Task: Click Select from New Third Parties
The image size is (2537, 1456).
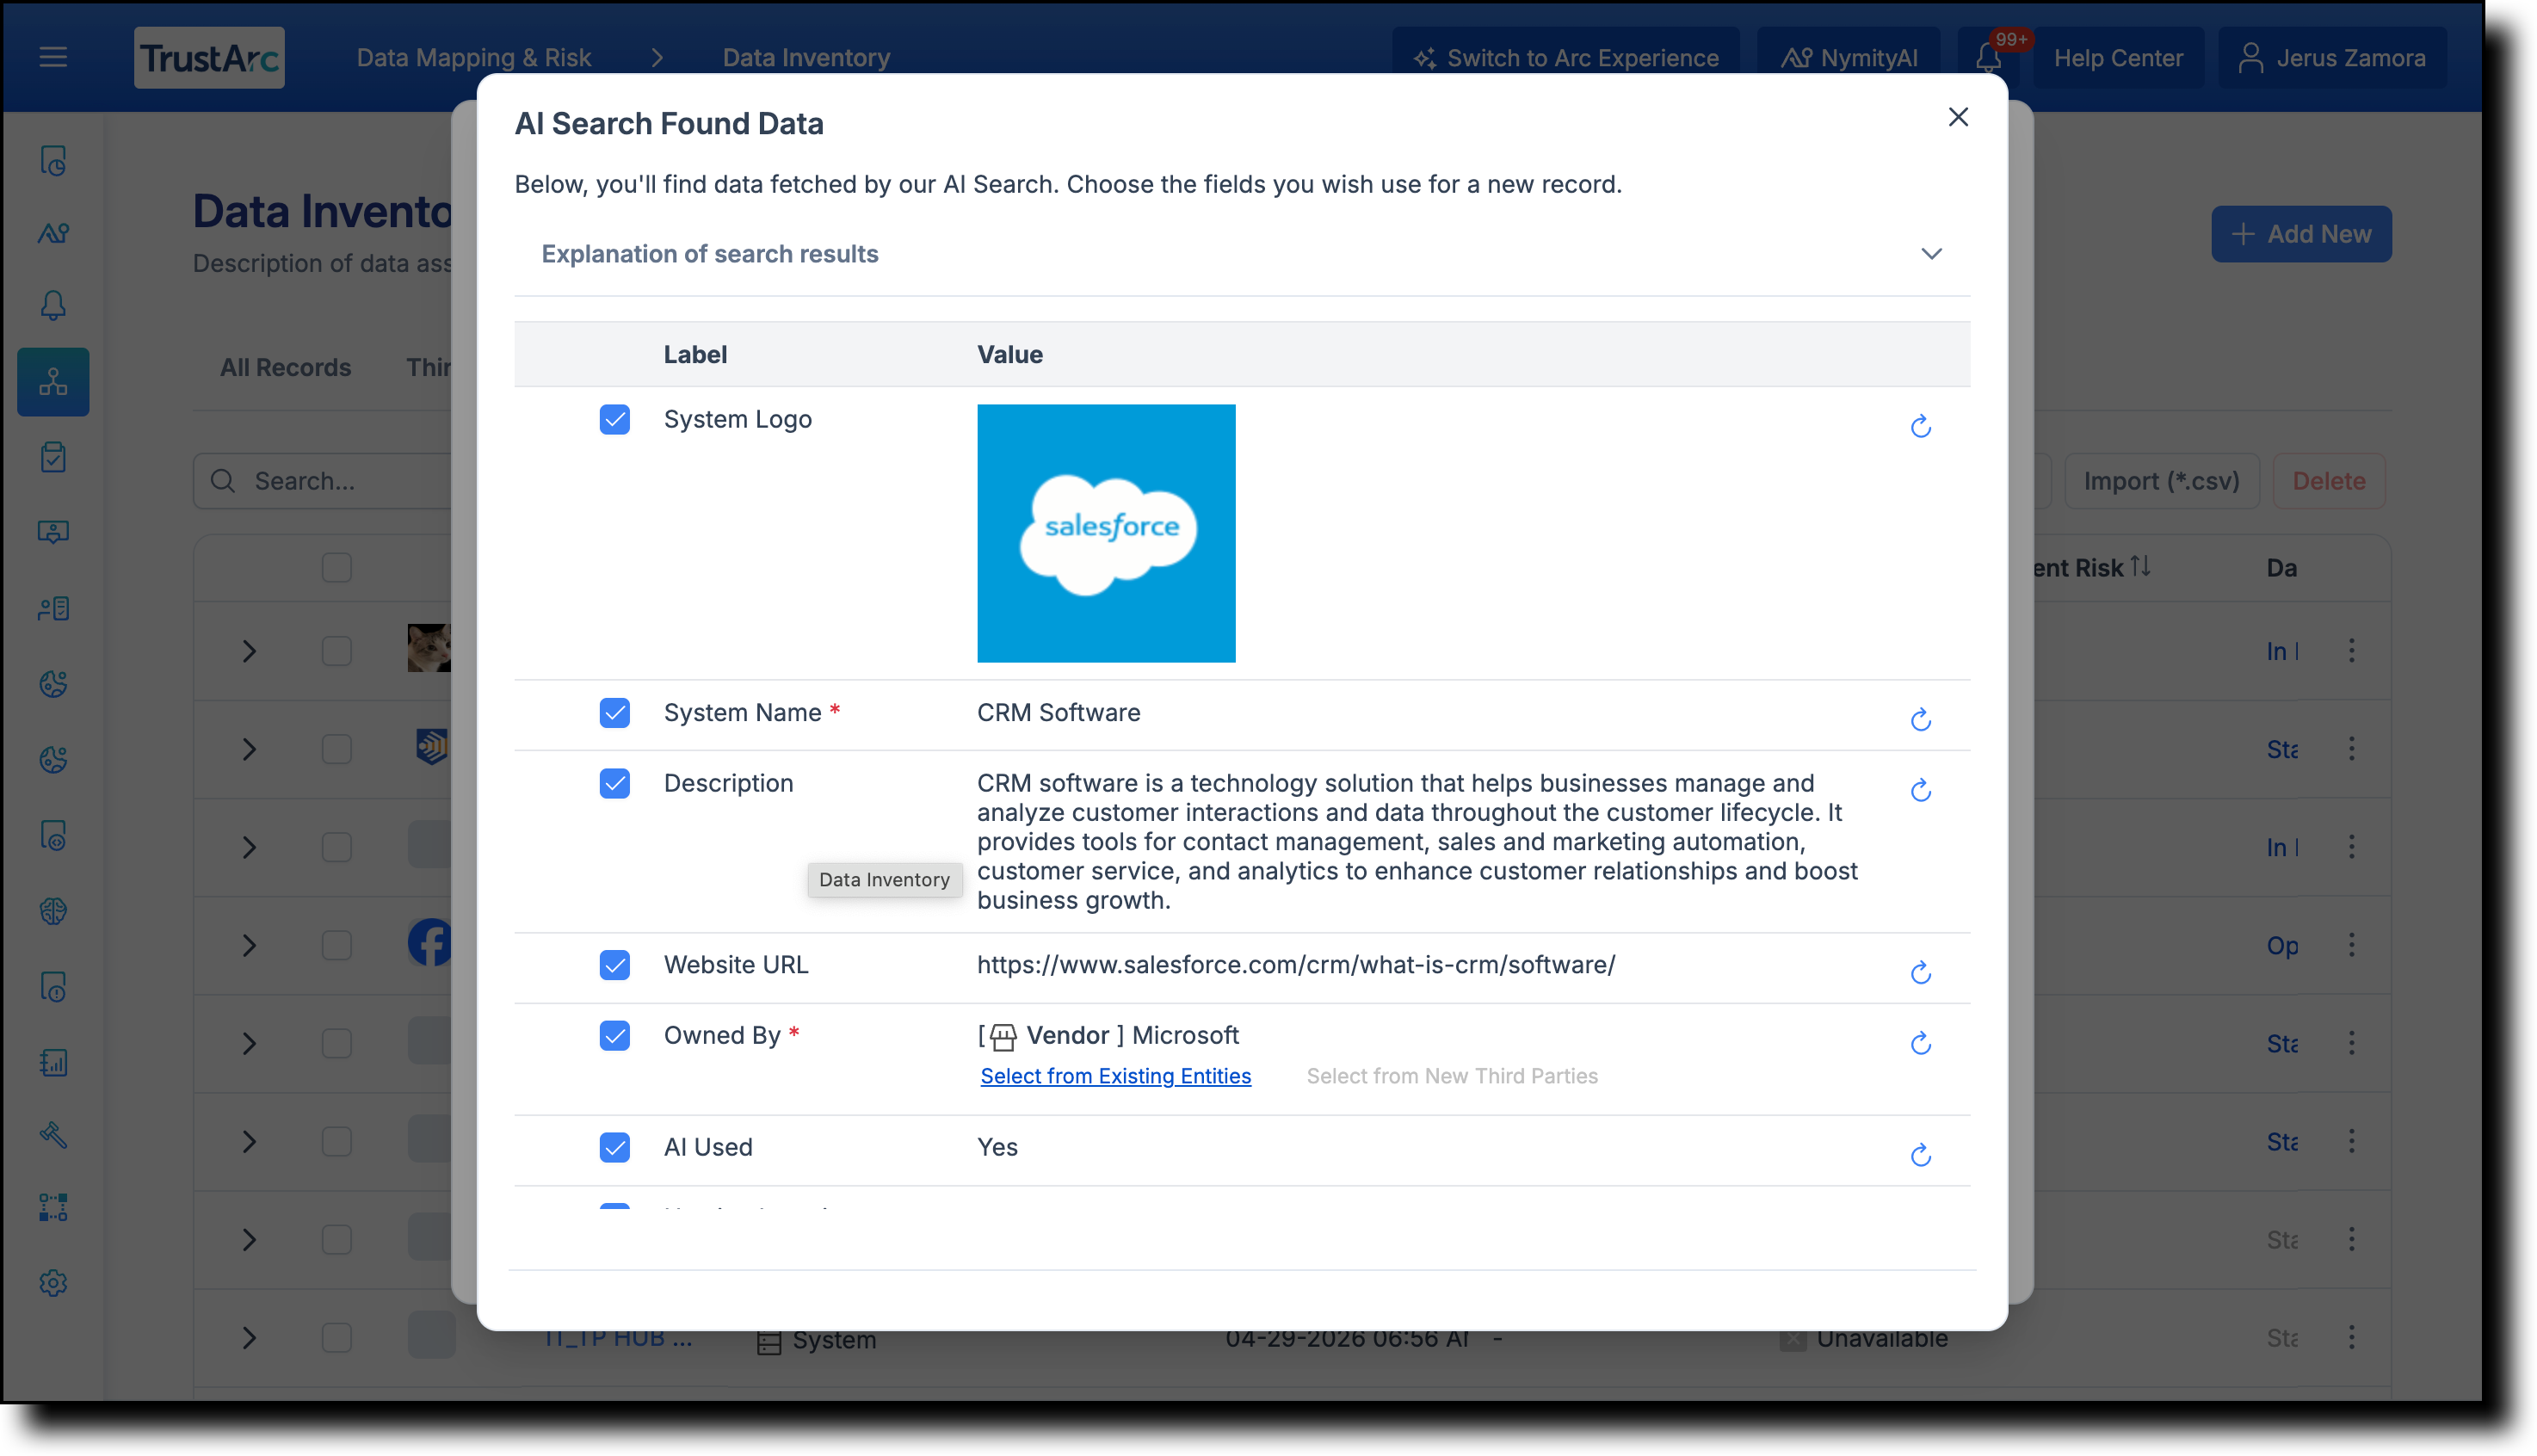Action: pyautogui.click(x=1452, y=1076)
